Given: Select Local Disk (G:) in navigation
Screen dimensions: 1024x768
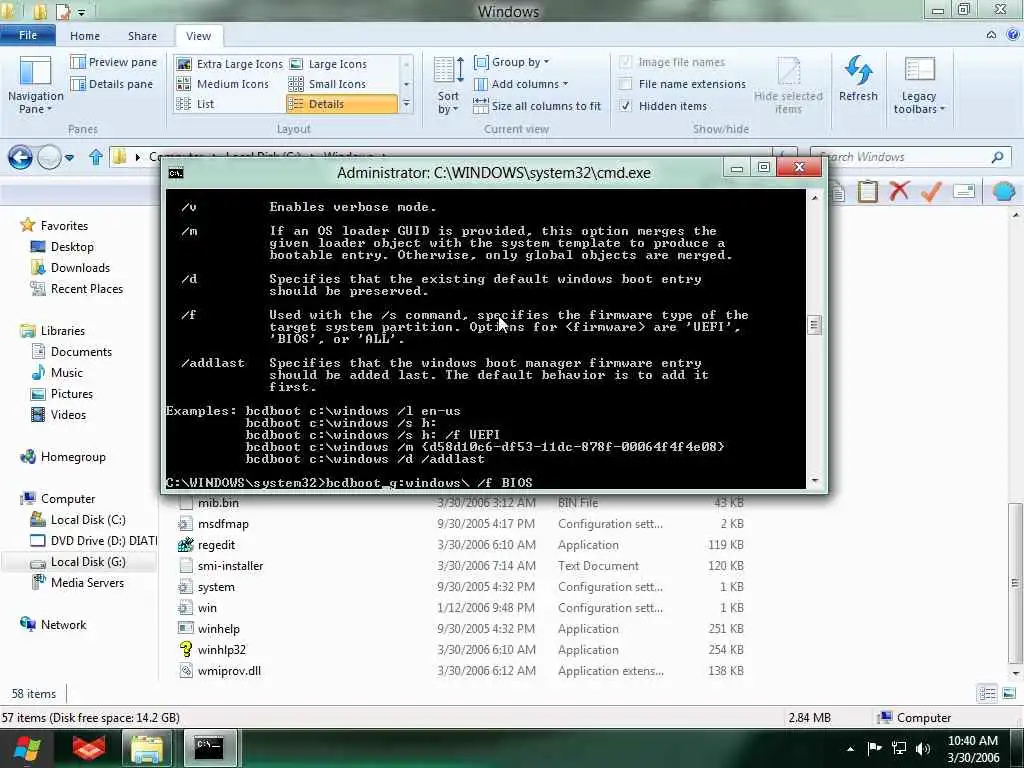Looking at the screenshot, I should 88,562.
